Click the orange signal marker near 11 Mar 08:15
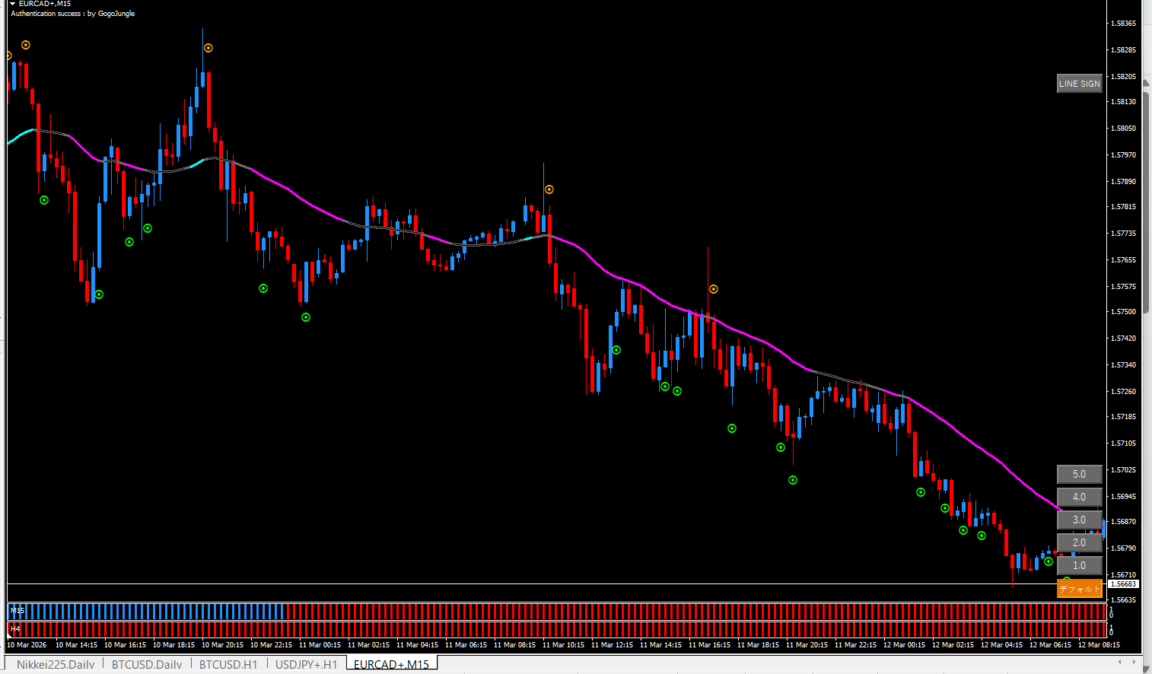The image size is (1152, 674). coord(549,189)
